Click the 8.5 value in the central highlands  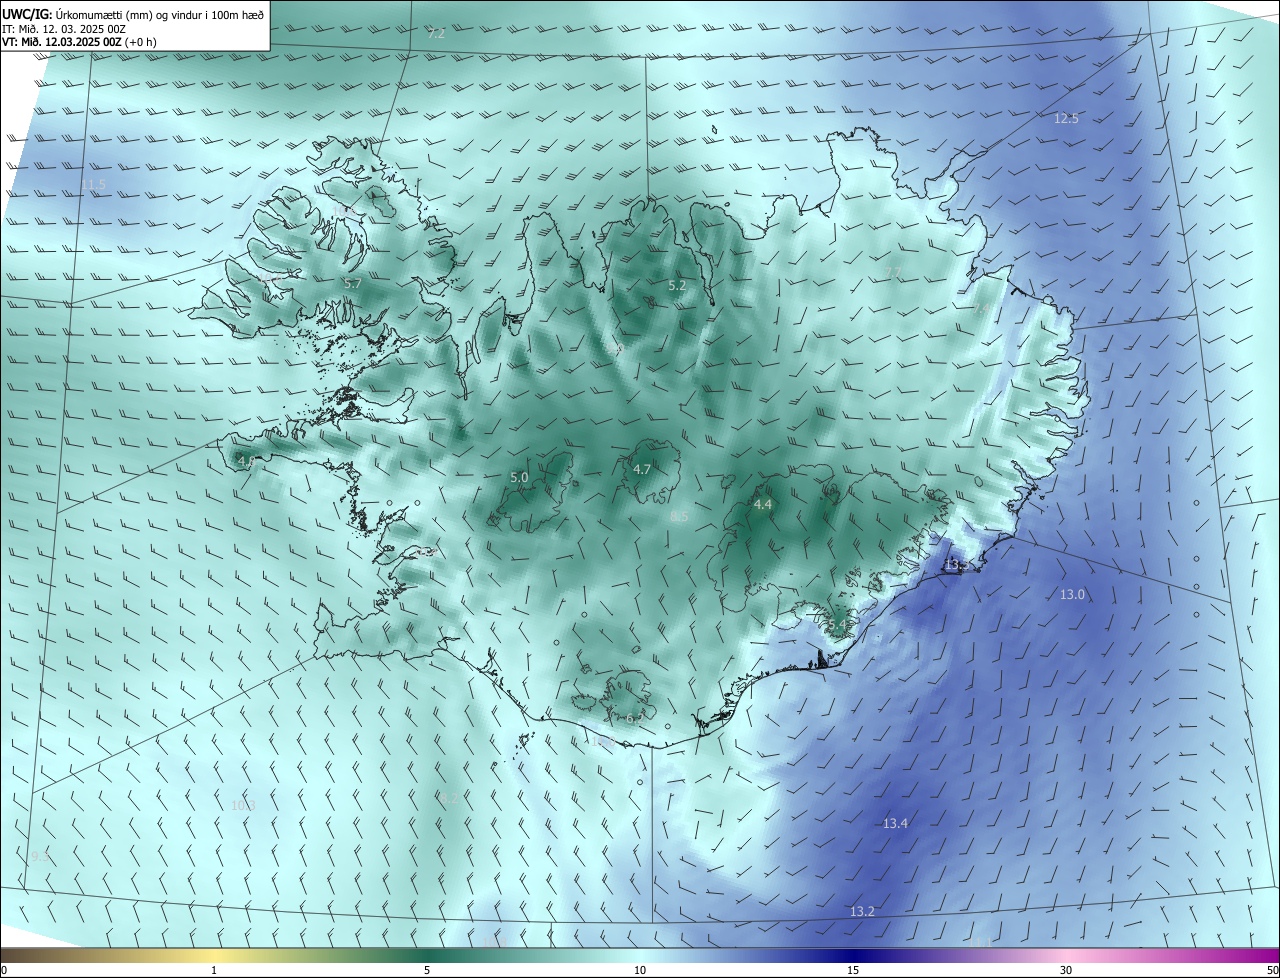pos(679,517)
